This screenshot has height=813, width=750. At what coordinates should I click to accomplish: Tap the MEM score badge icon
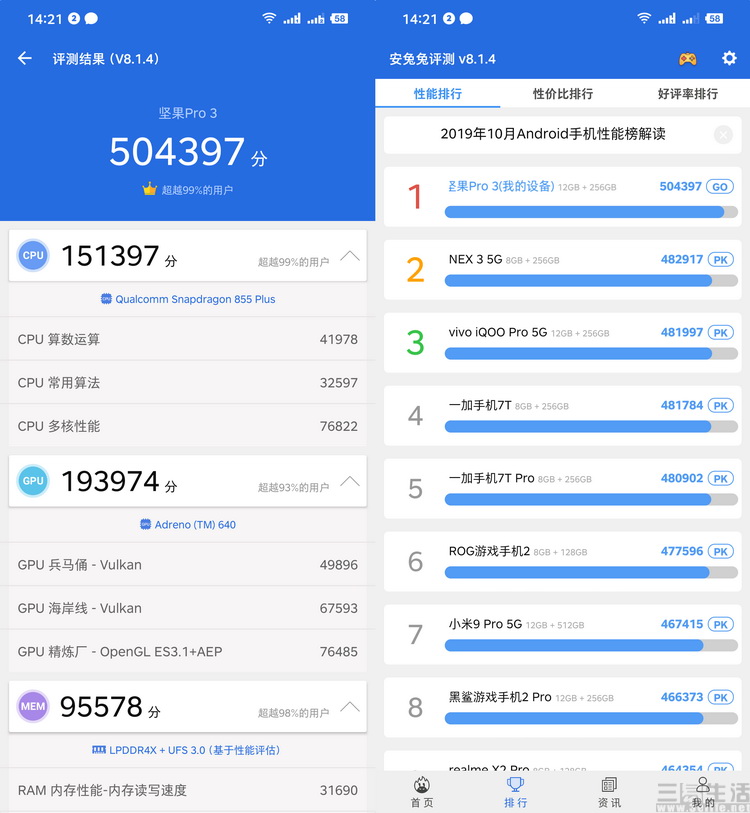point(33,706)
